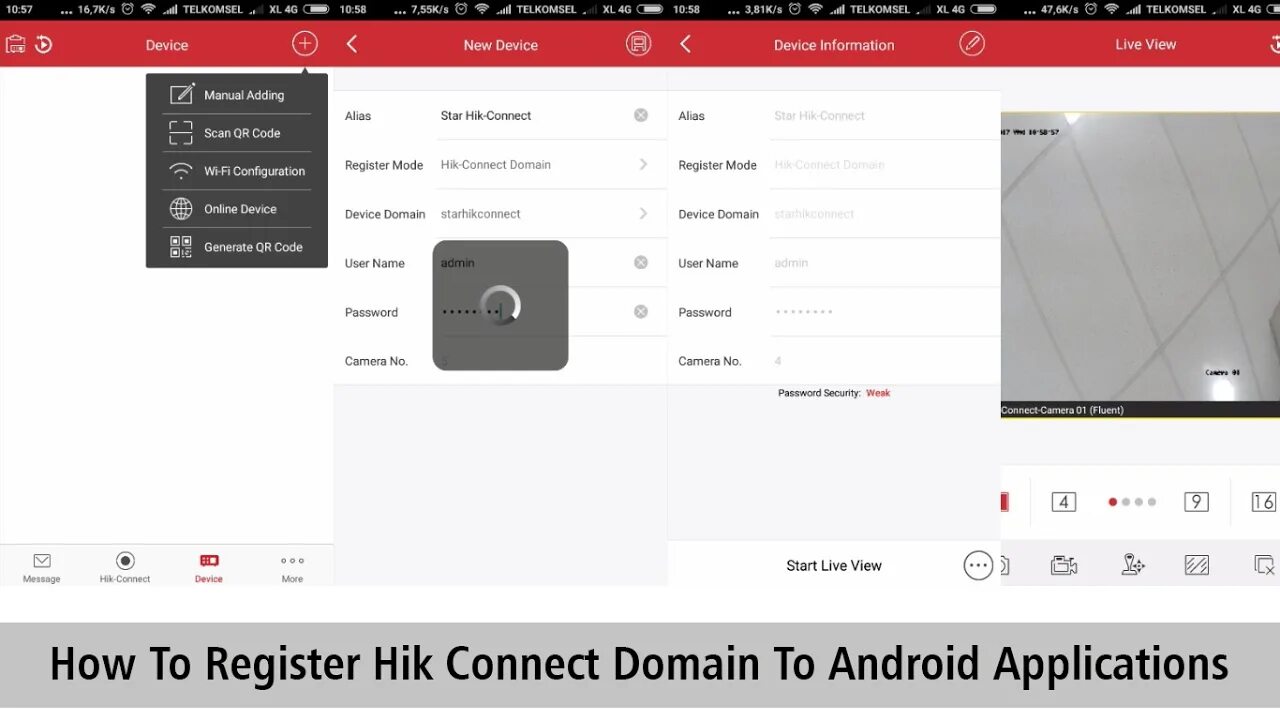This screenshot has height=720, width=1280.
Task: Select Scan QR Code menu entry
Action: [237, 133]
